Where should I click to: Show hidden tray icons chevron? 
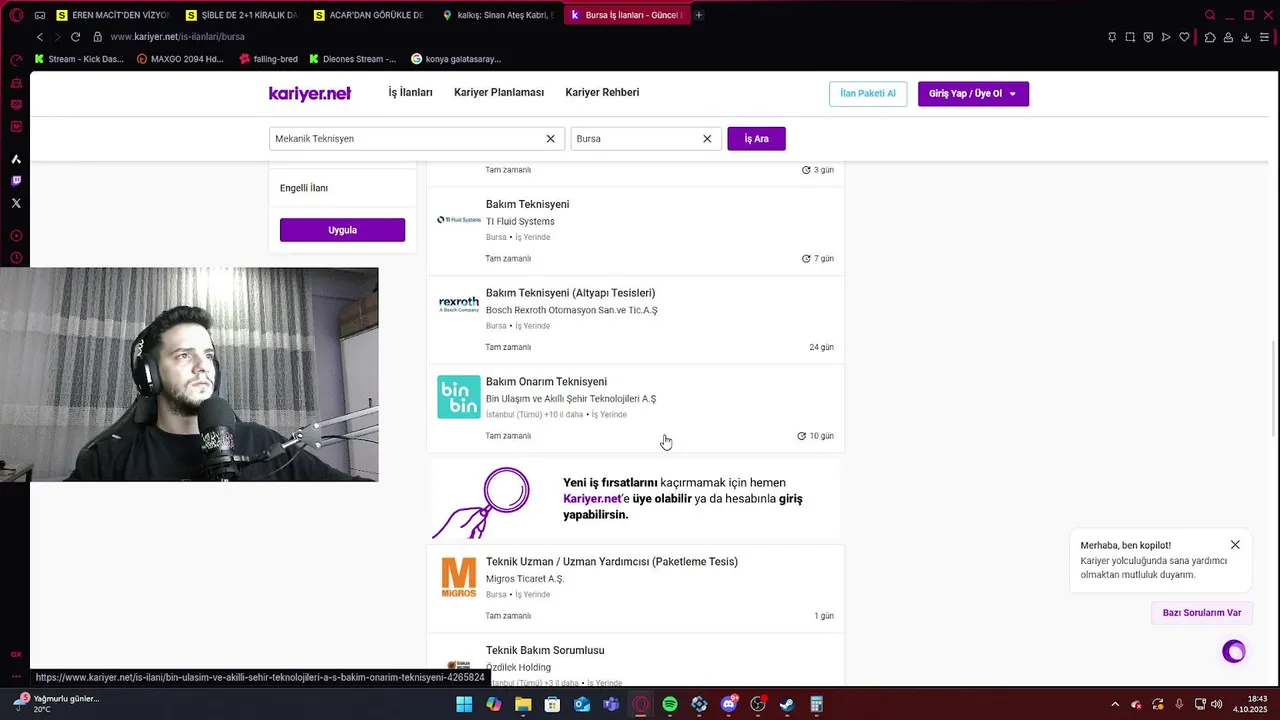tap(1115, 705)
